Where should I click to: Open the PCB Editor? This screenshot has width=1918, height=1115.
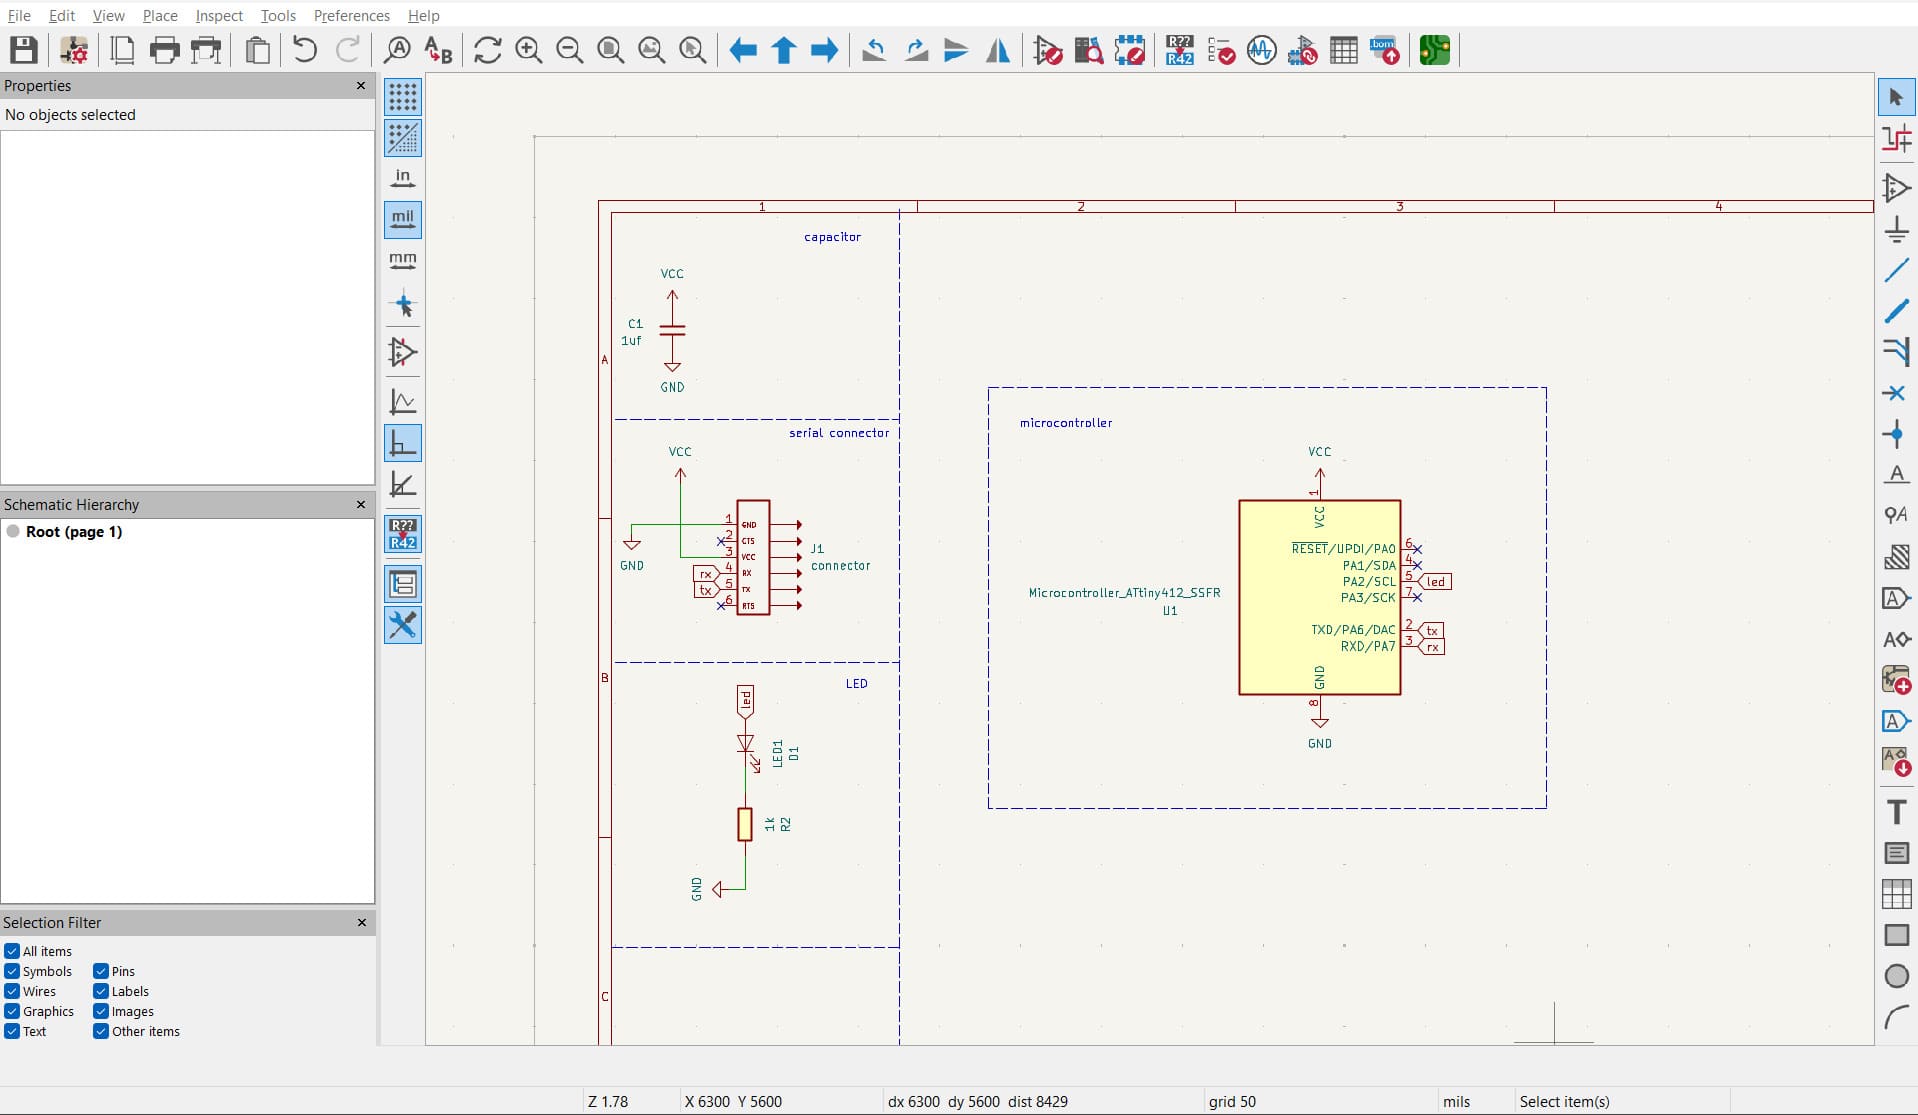[x=1434, y=50]
